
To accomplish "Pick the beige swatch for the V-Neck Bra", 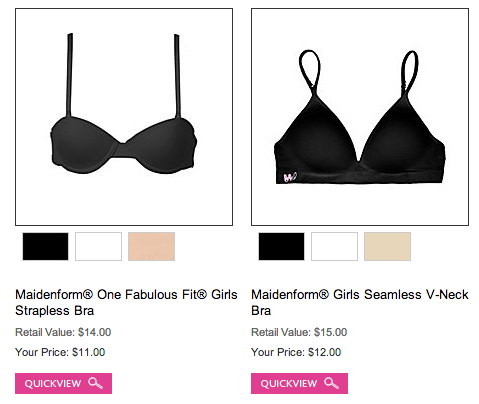I will point(387,246).
